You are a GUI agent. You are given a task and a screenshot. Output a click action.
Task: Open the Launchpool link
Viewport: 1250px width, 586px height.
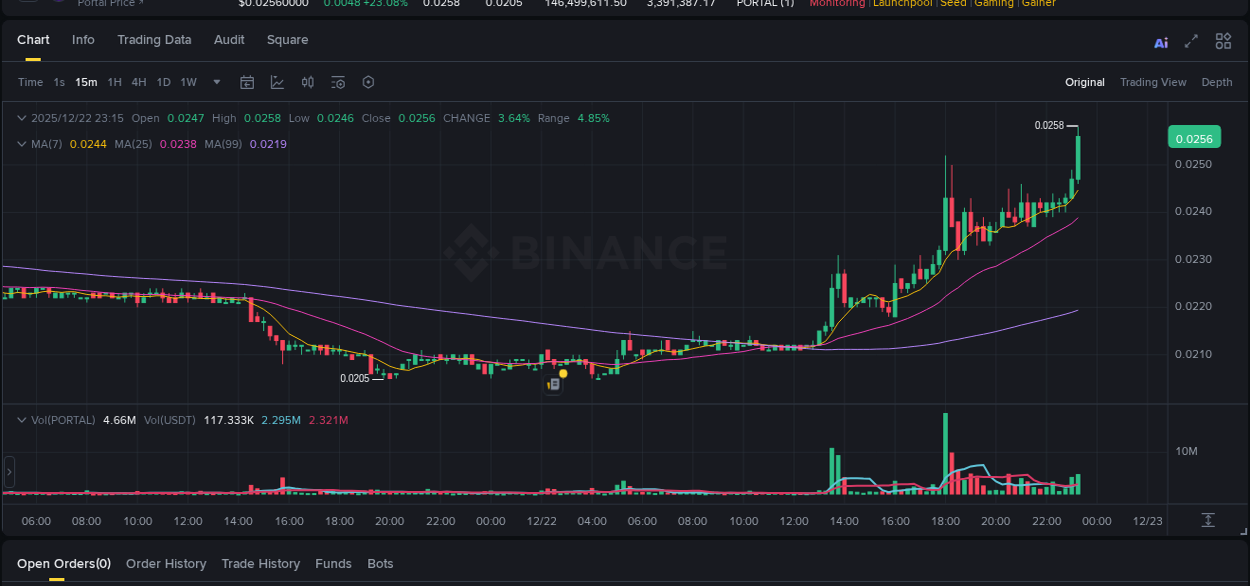click(902, 4)
